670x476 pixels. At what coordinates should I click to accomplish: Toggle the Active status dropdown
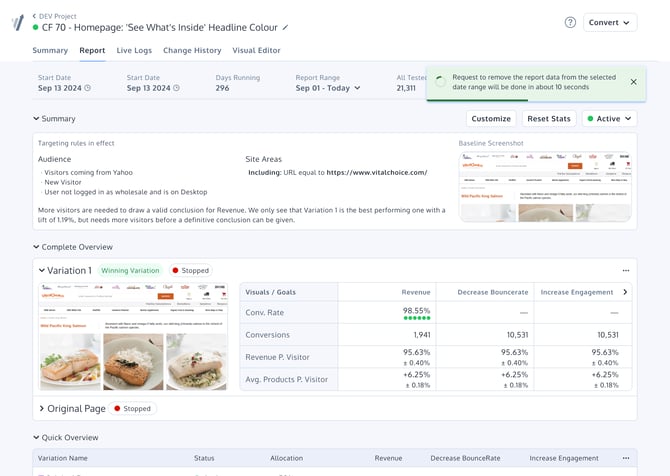coord(609,119)
